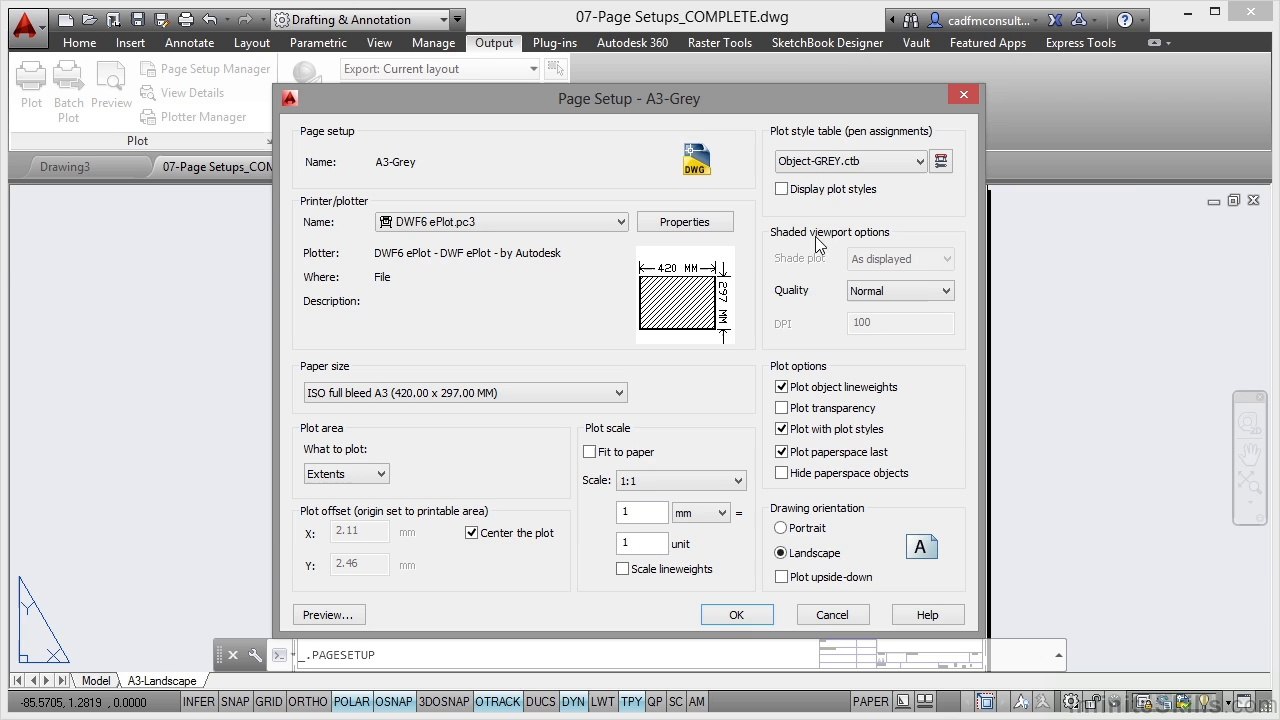Uncheck Plot with plot styles
Viewport: 1280px width, 720px height.
click(x=782, y=429)
